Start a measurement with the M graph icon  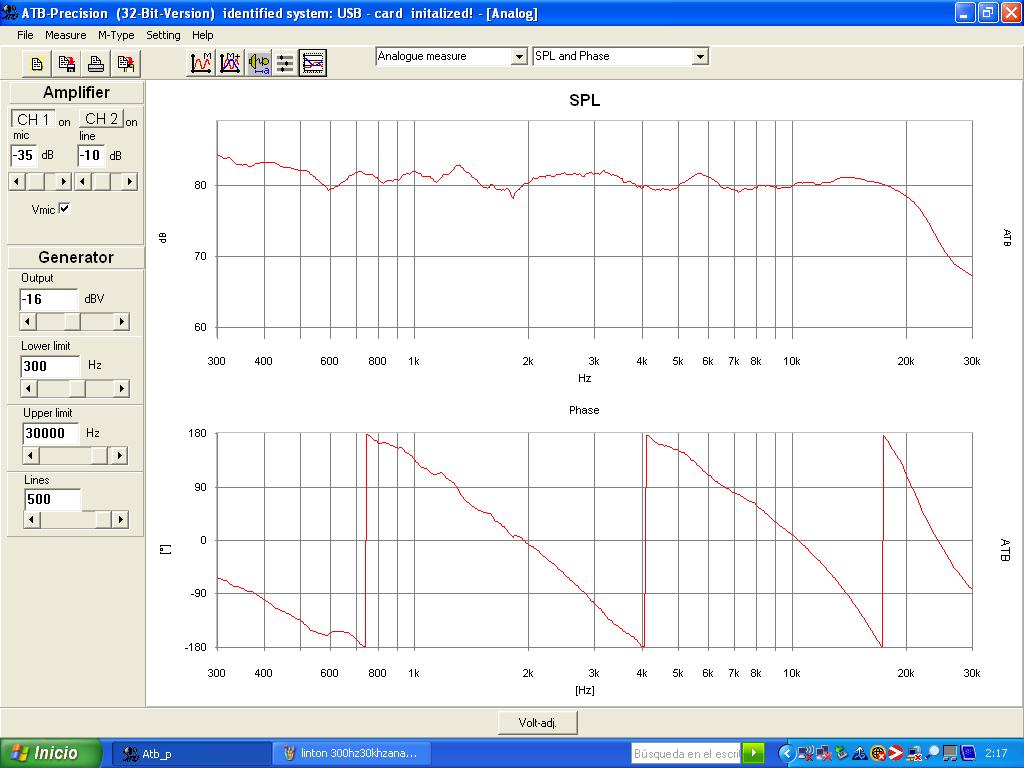click(201, 63)
